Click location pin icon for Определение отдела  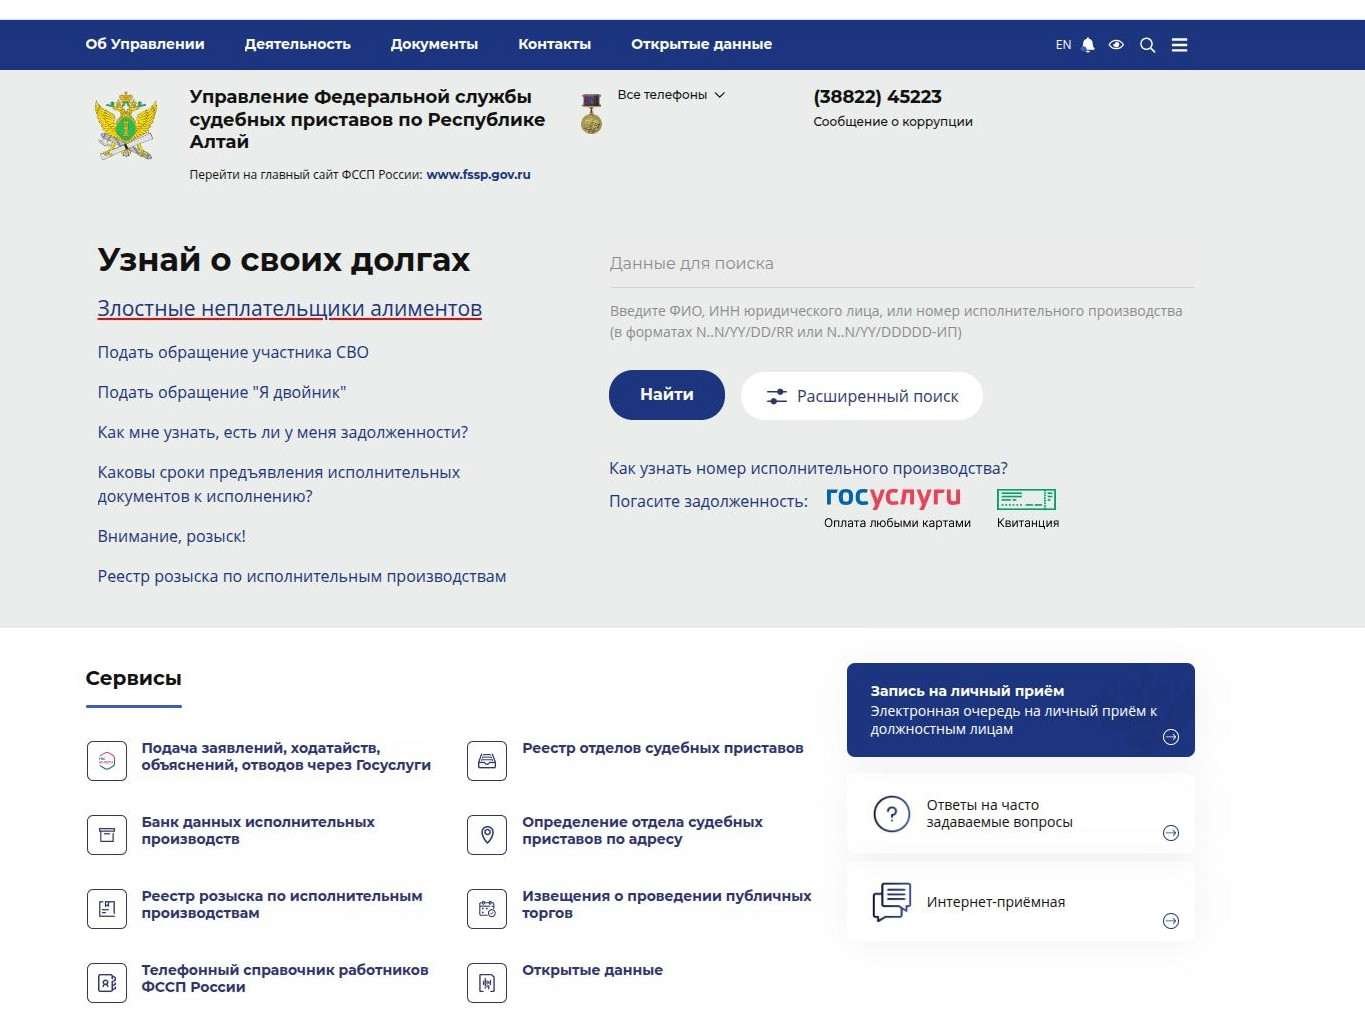point(487,835)
